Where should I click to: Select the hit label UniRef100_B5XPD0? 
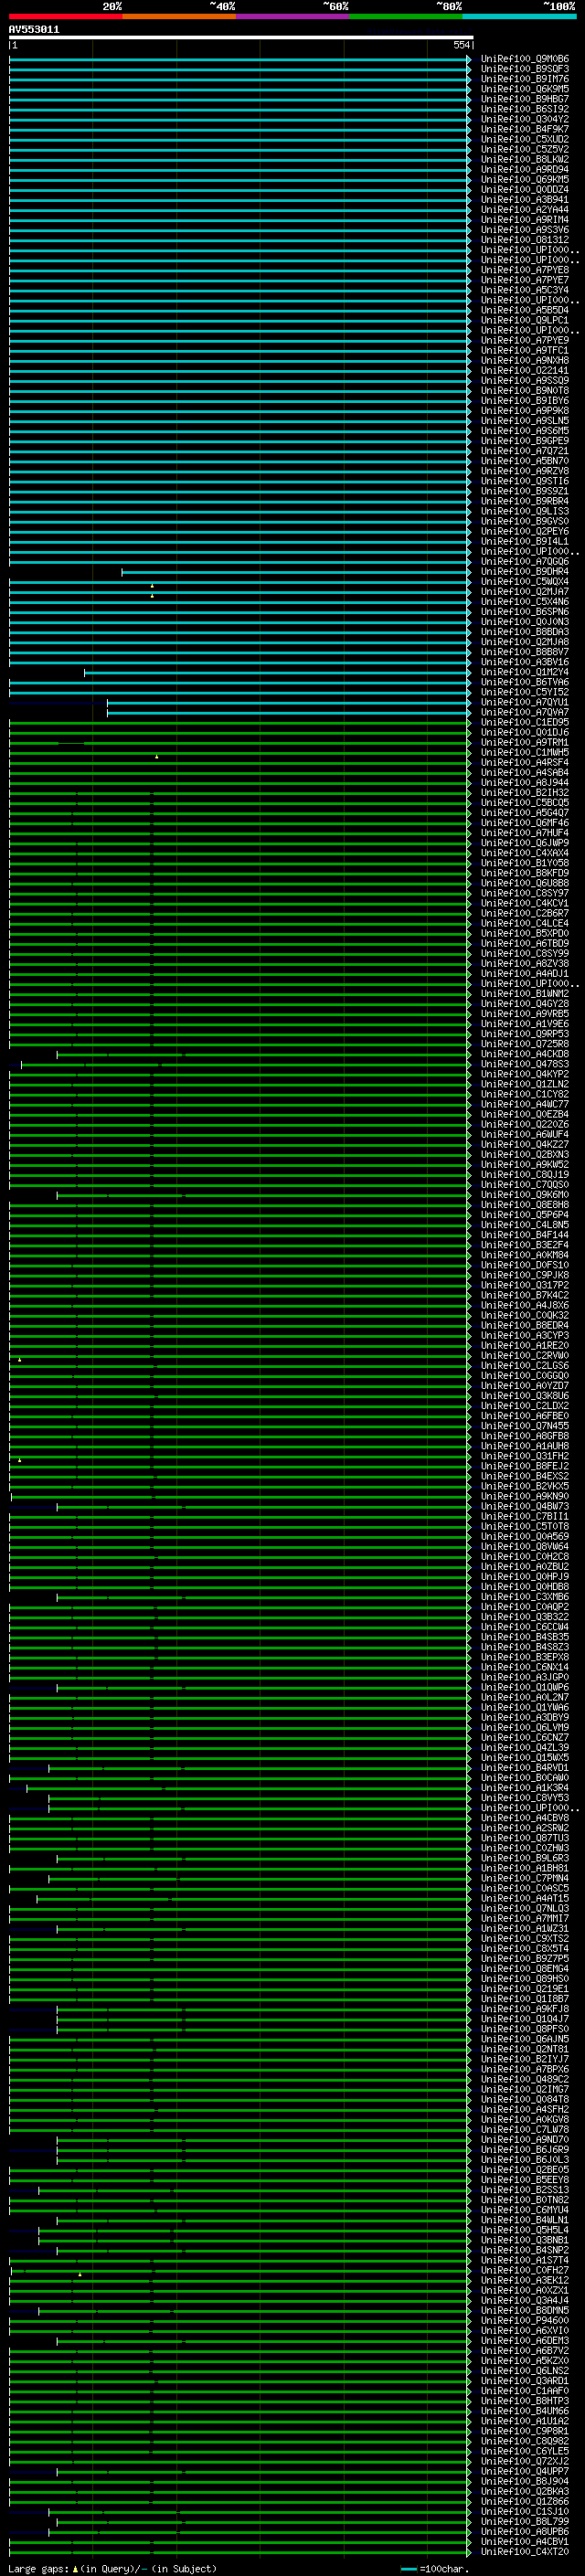[525, 933]
